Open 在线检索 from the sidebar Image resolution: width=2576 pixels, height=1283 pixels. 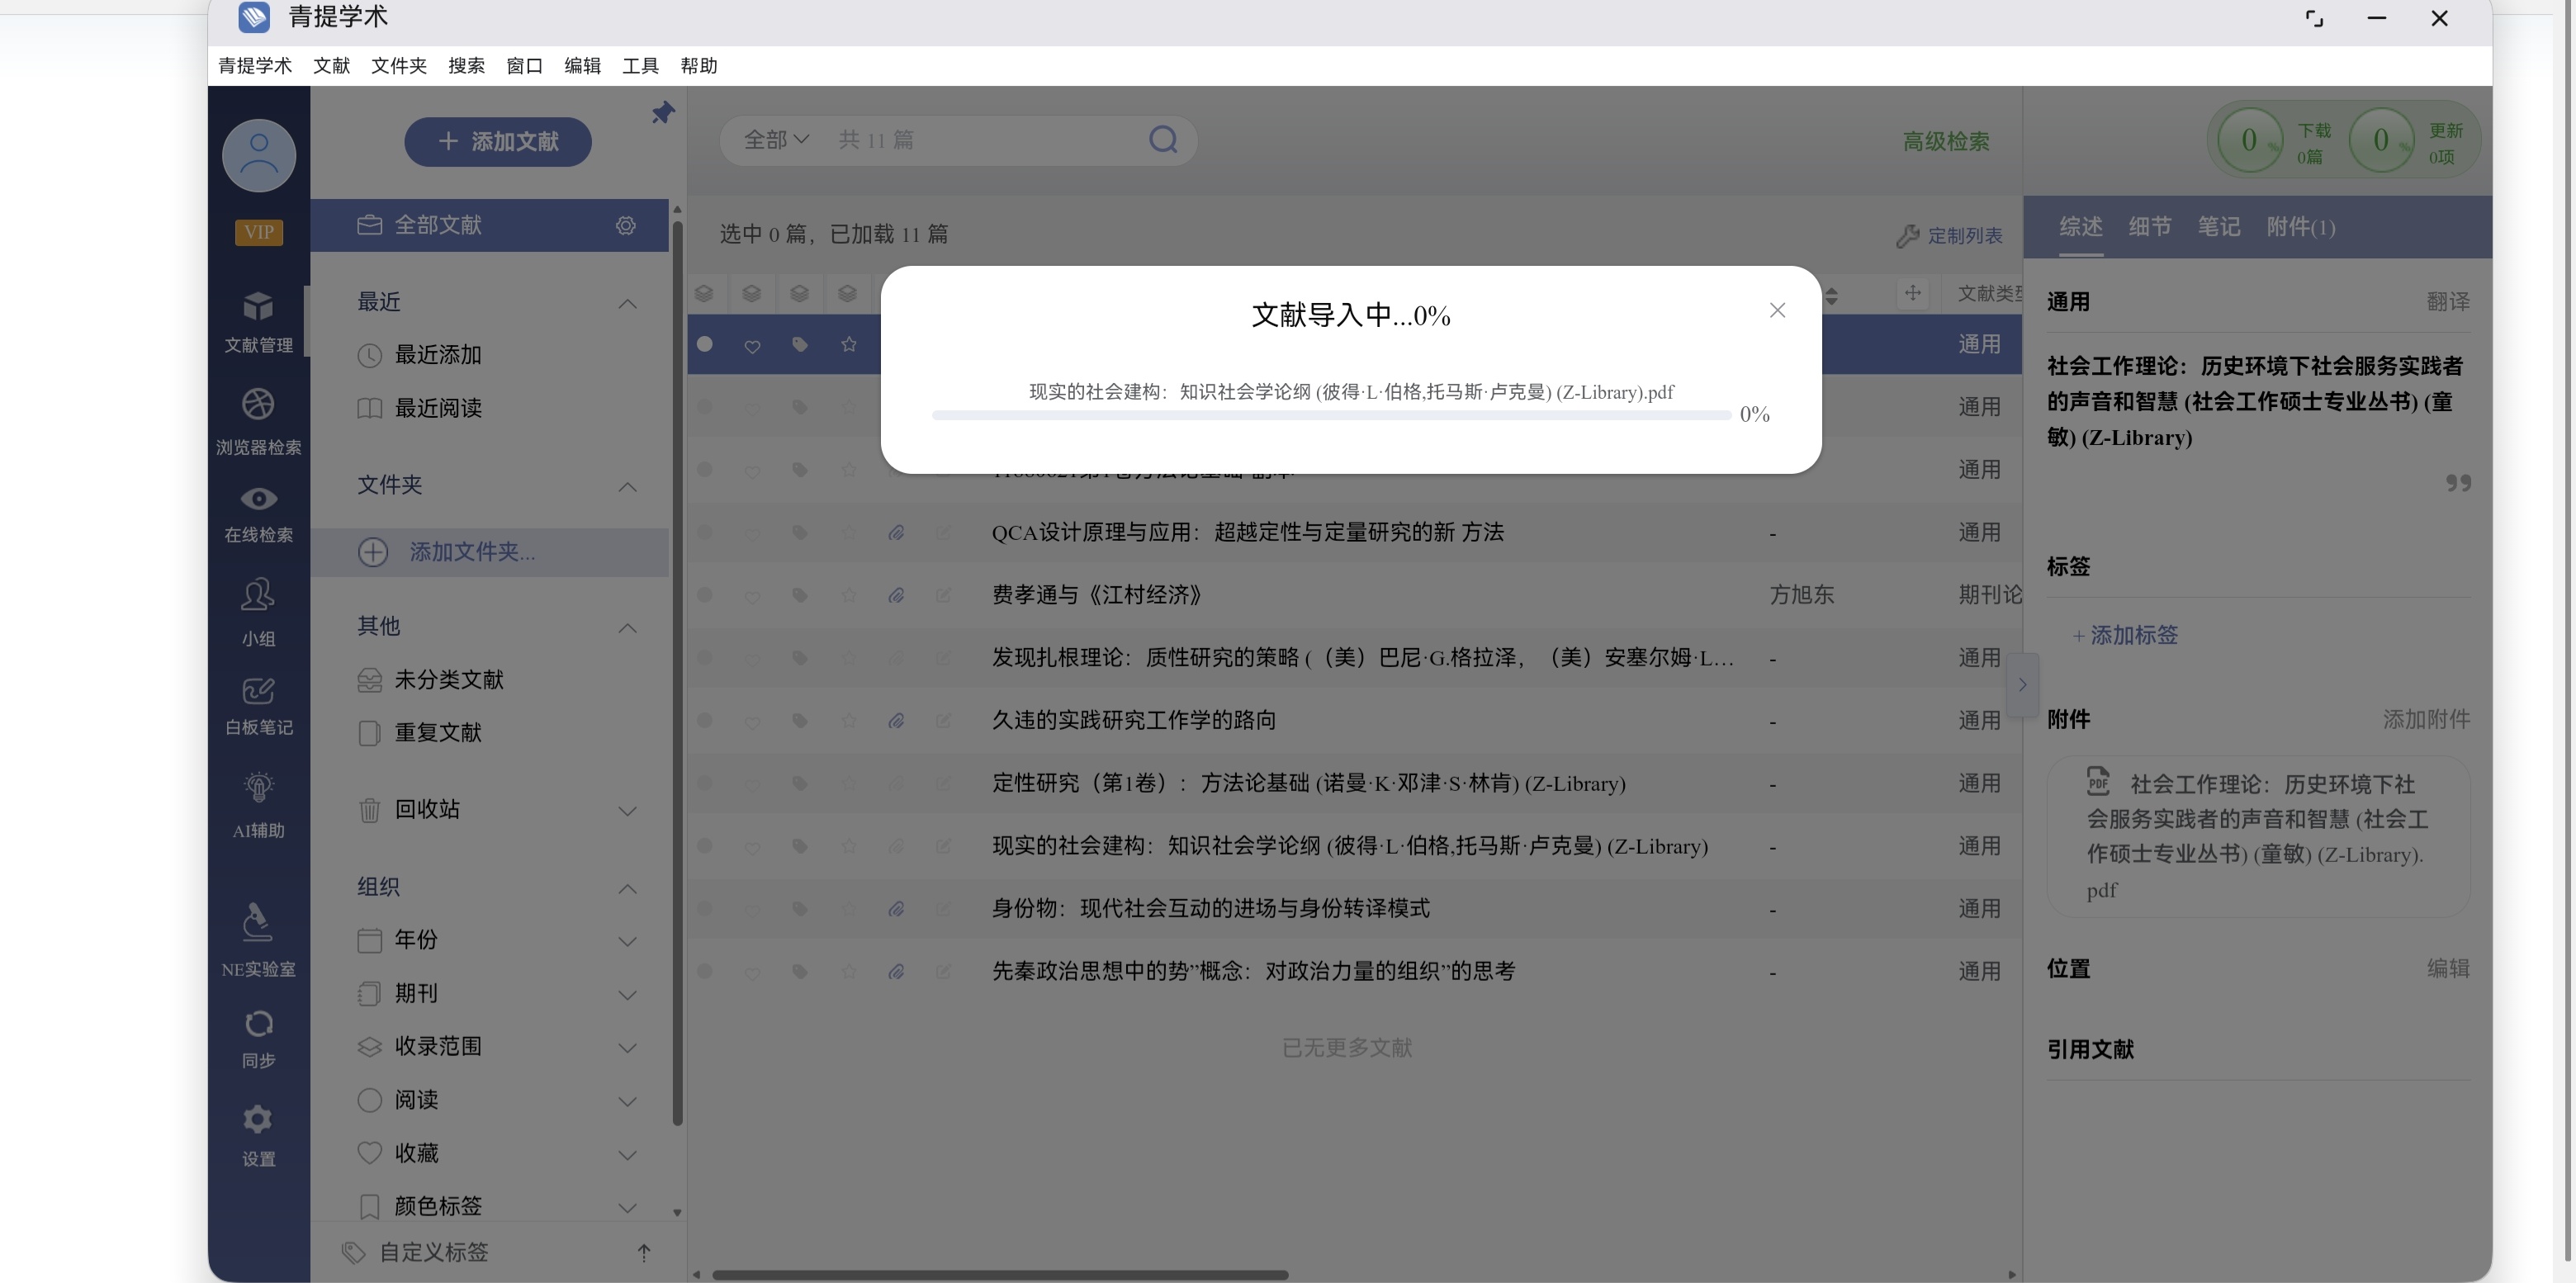tap(258, 512)
